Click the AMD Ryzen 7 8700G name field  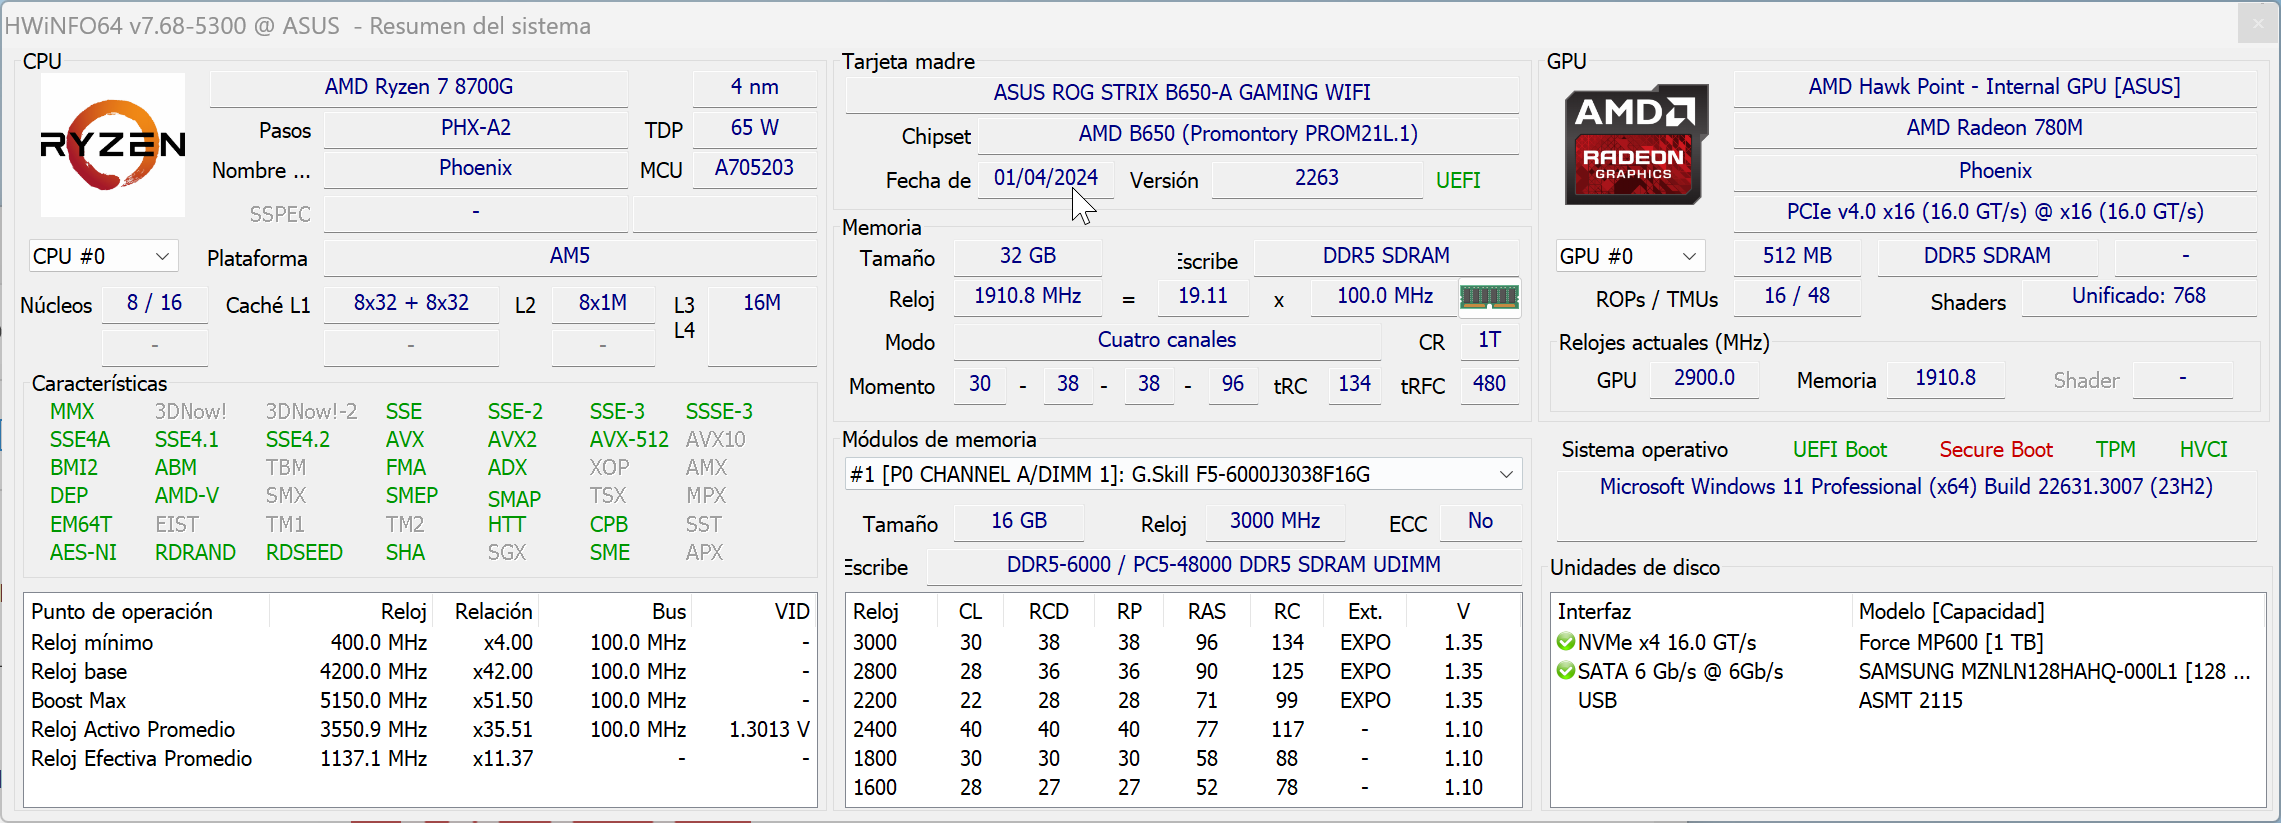coord(418,87)
